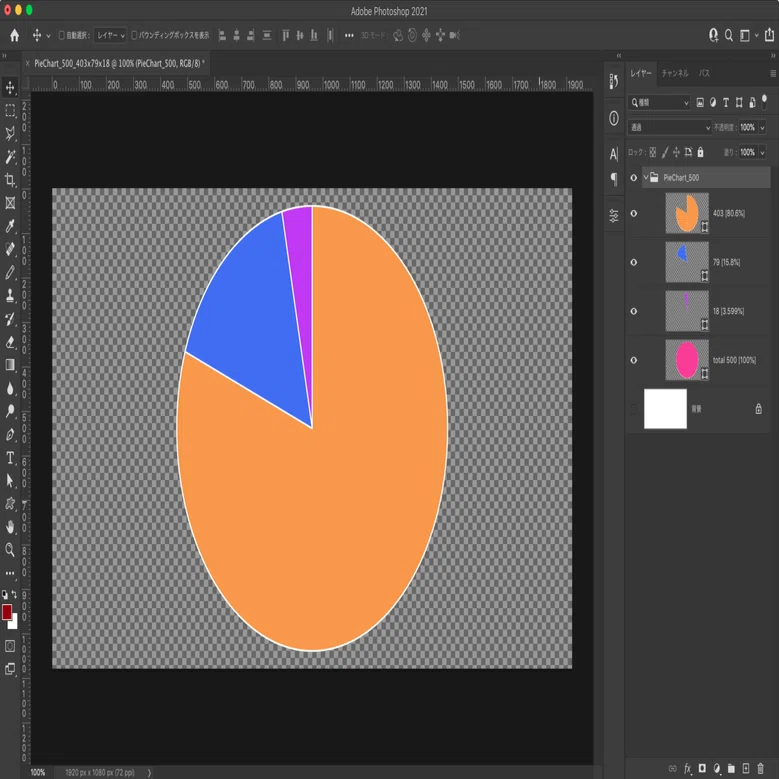Image resolution: width=779 pixels, height=779 pixels.
Task: Select the Crop tool
Action: pyautogui.click(x=10, y=179)
